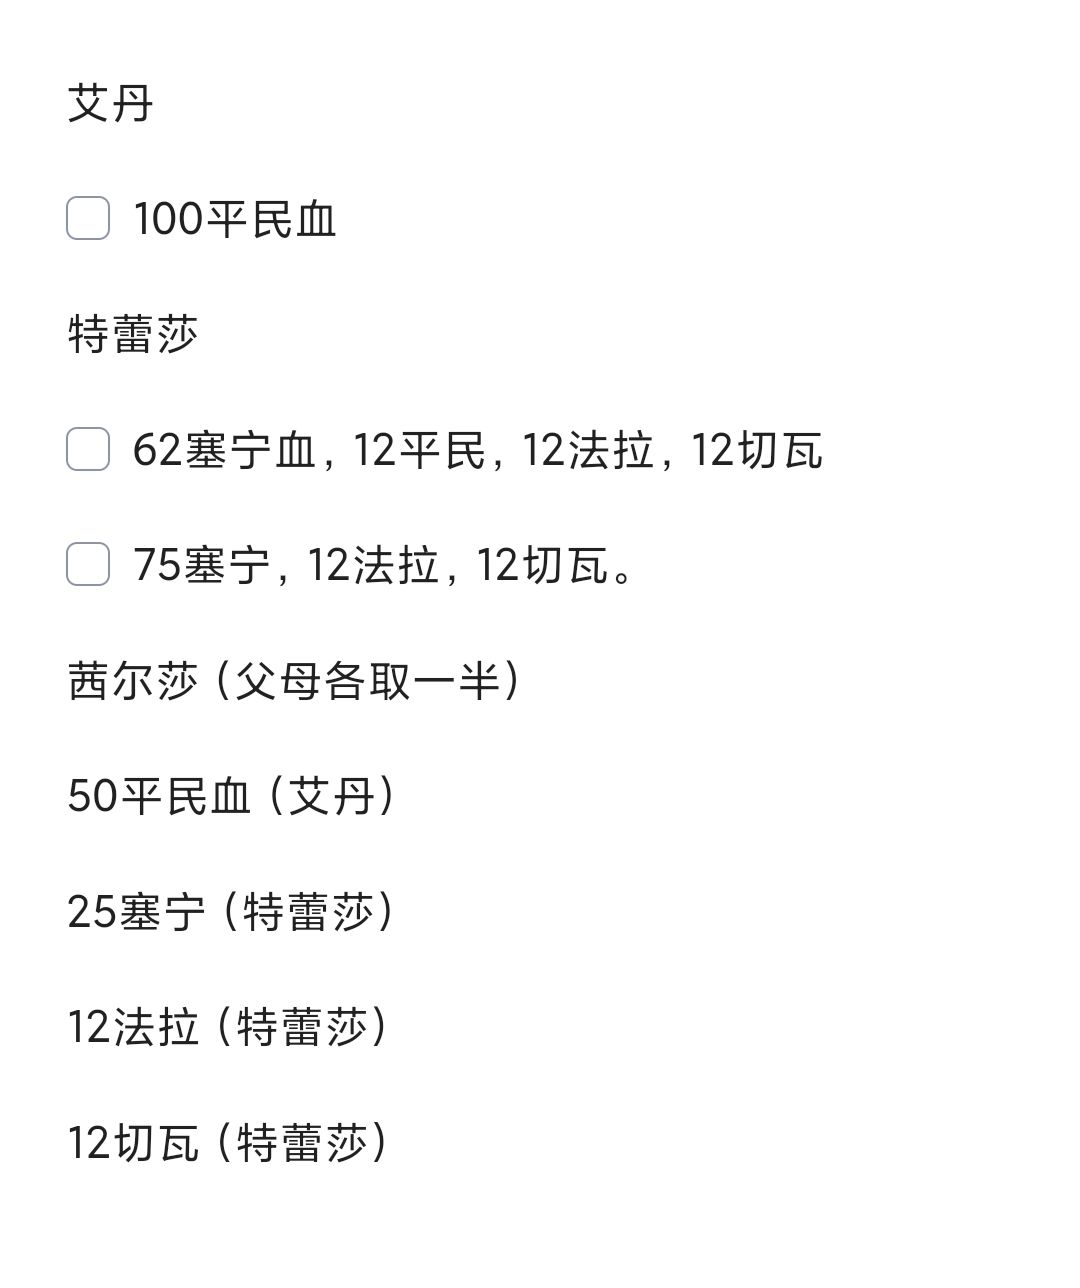Image resolution: width=1080 pixels, height=1288 pixels.
Task: Click "62塞宁血" text in the checklist item
Action: click(x=224, y=450)
